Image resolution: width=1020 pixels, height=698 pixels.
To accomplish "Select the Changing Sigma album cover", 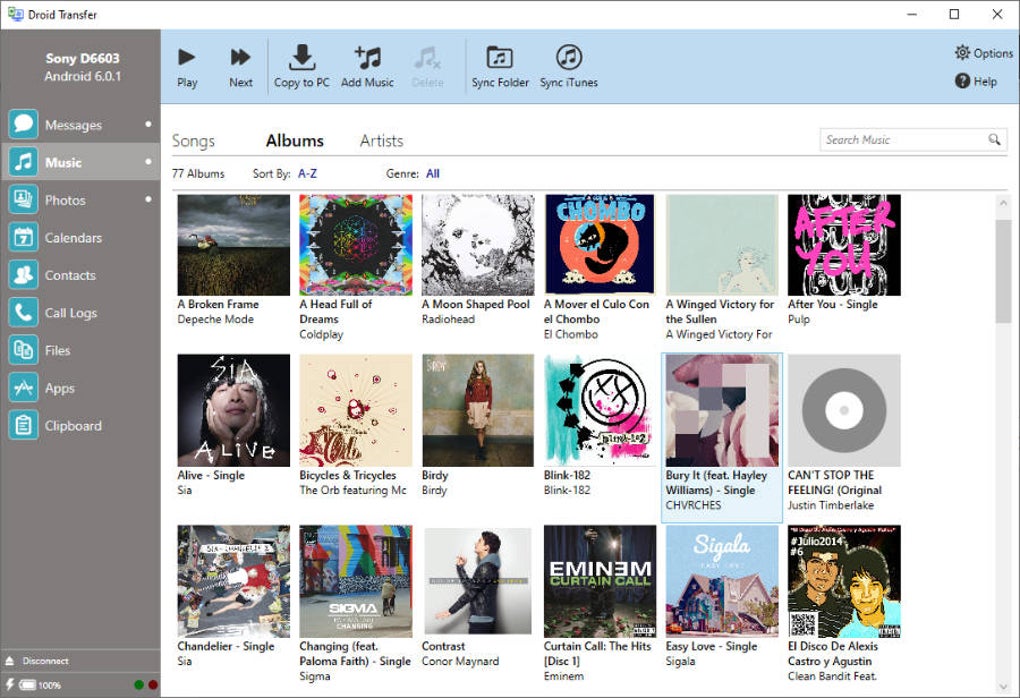I will point(356,582).
